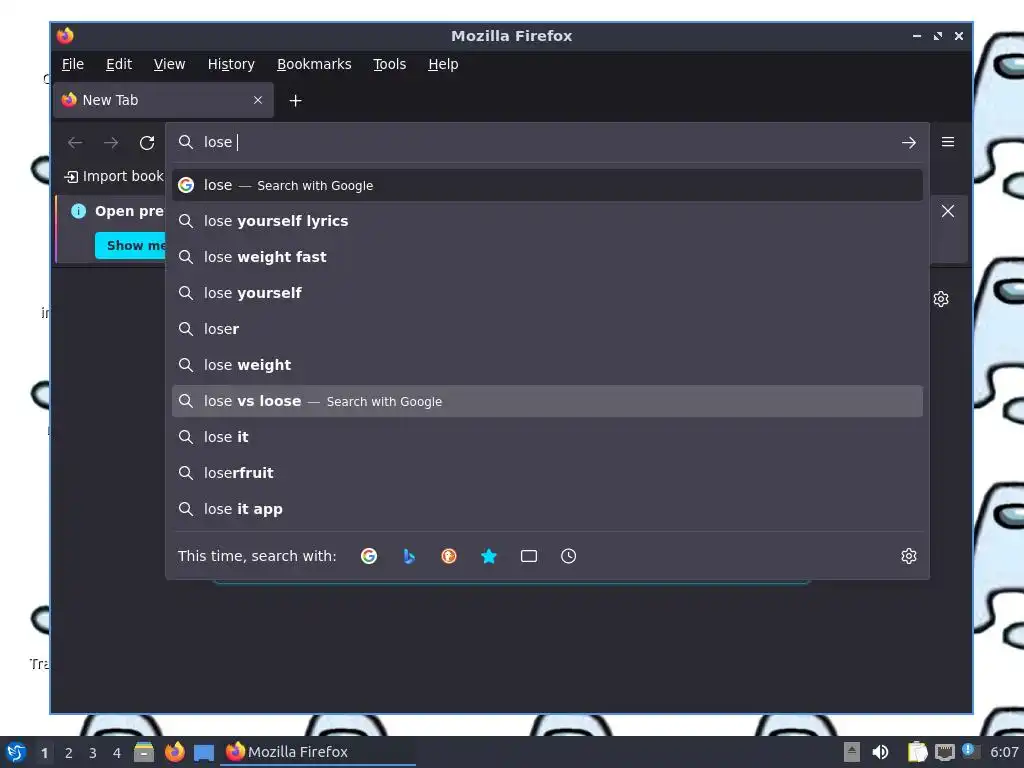
Task: Search with Google one-off icon
Action: [x=369, y=556]
